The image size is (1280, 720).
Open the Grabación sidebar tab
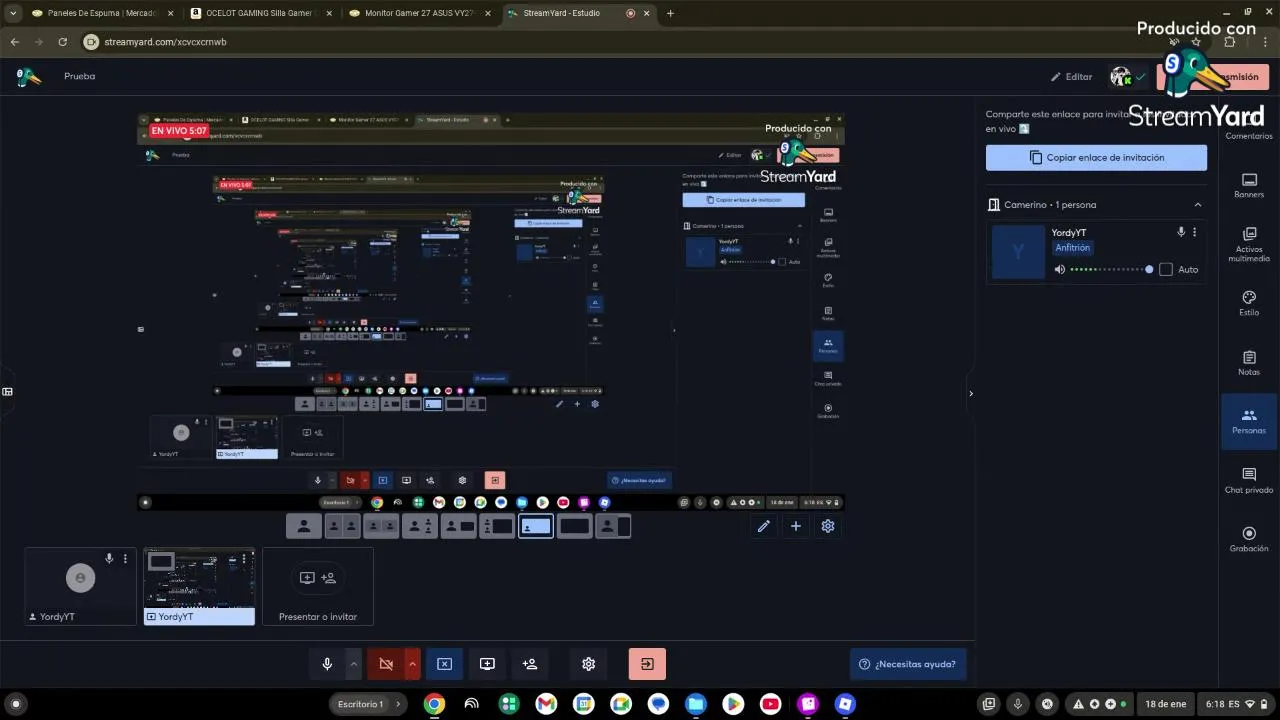(x=1249, y=540)
